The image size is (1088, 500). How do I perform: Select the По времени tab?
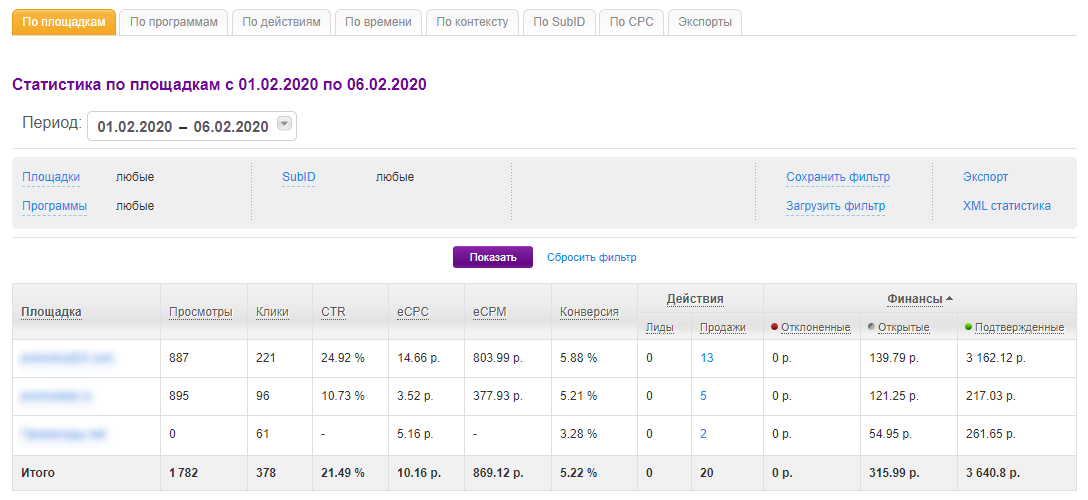pyautogui.click(x=378, y=22)
